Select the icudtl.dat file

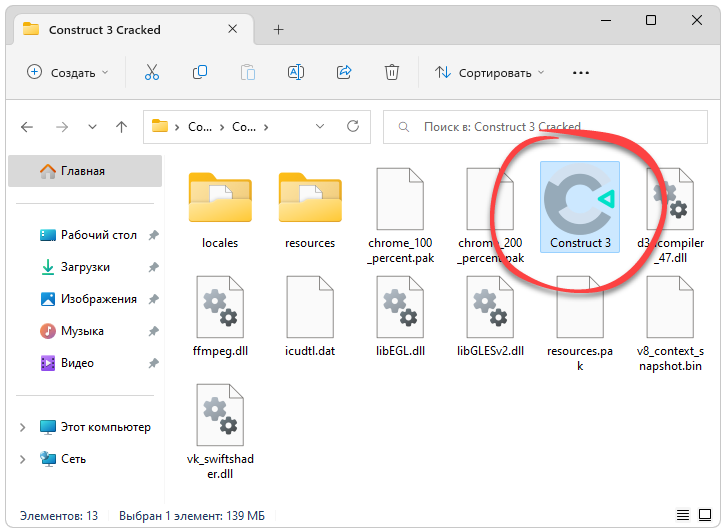pyautogui.click(x=310, y=317)
